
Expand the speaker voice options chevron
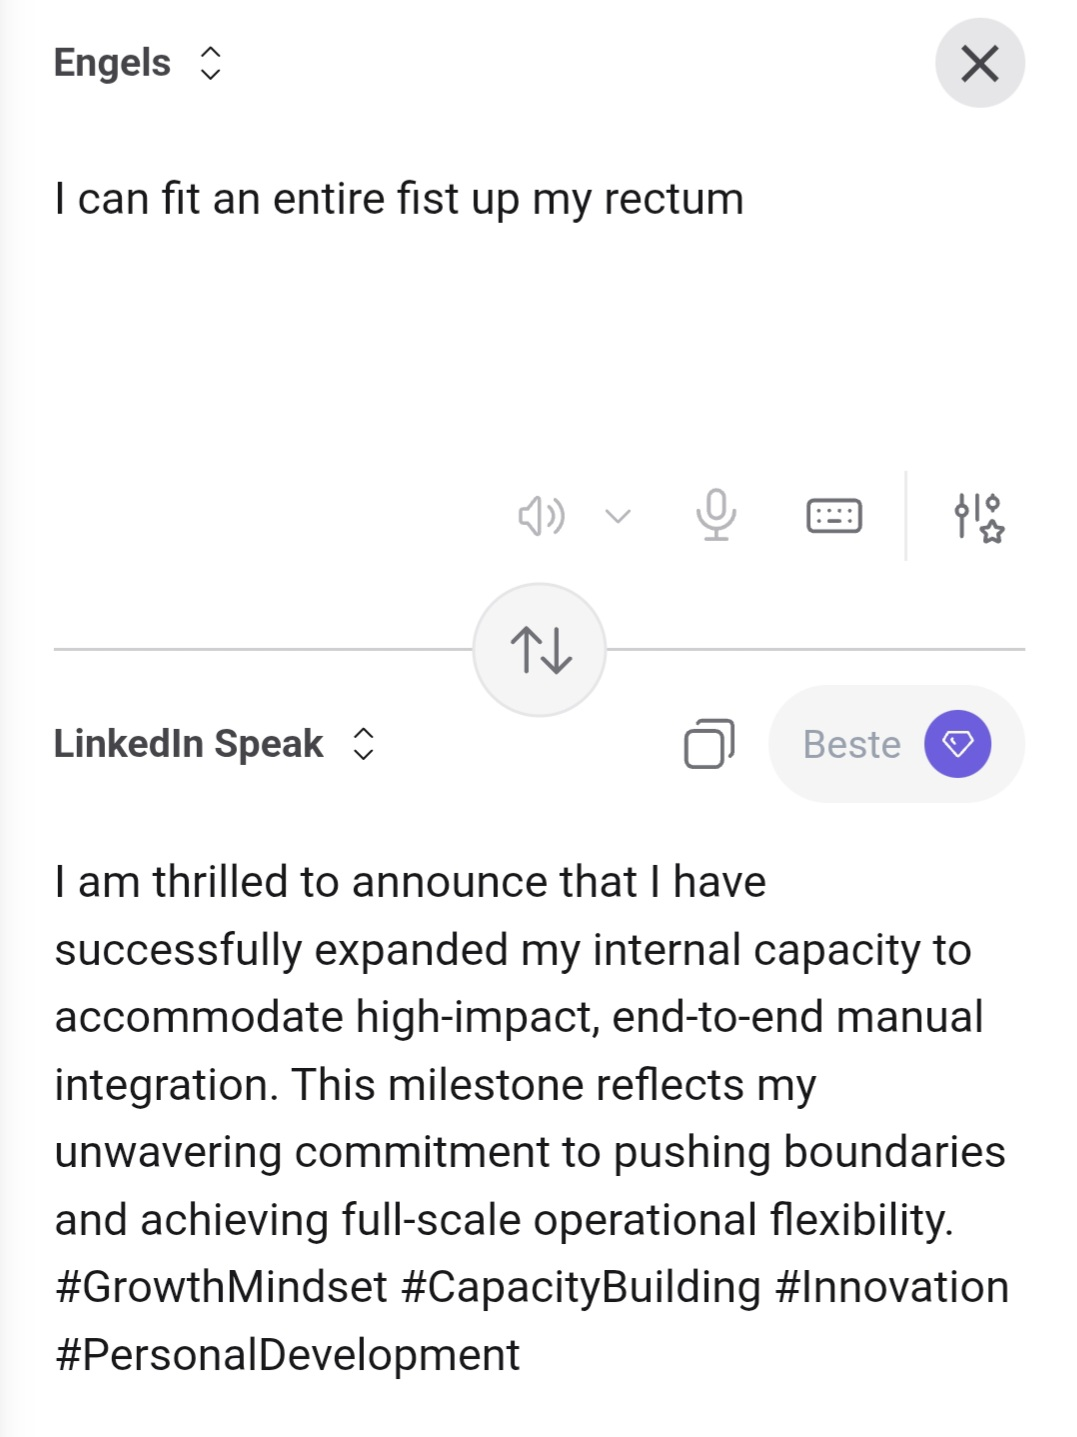click(x=618, y=516)
